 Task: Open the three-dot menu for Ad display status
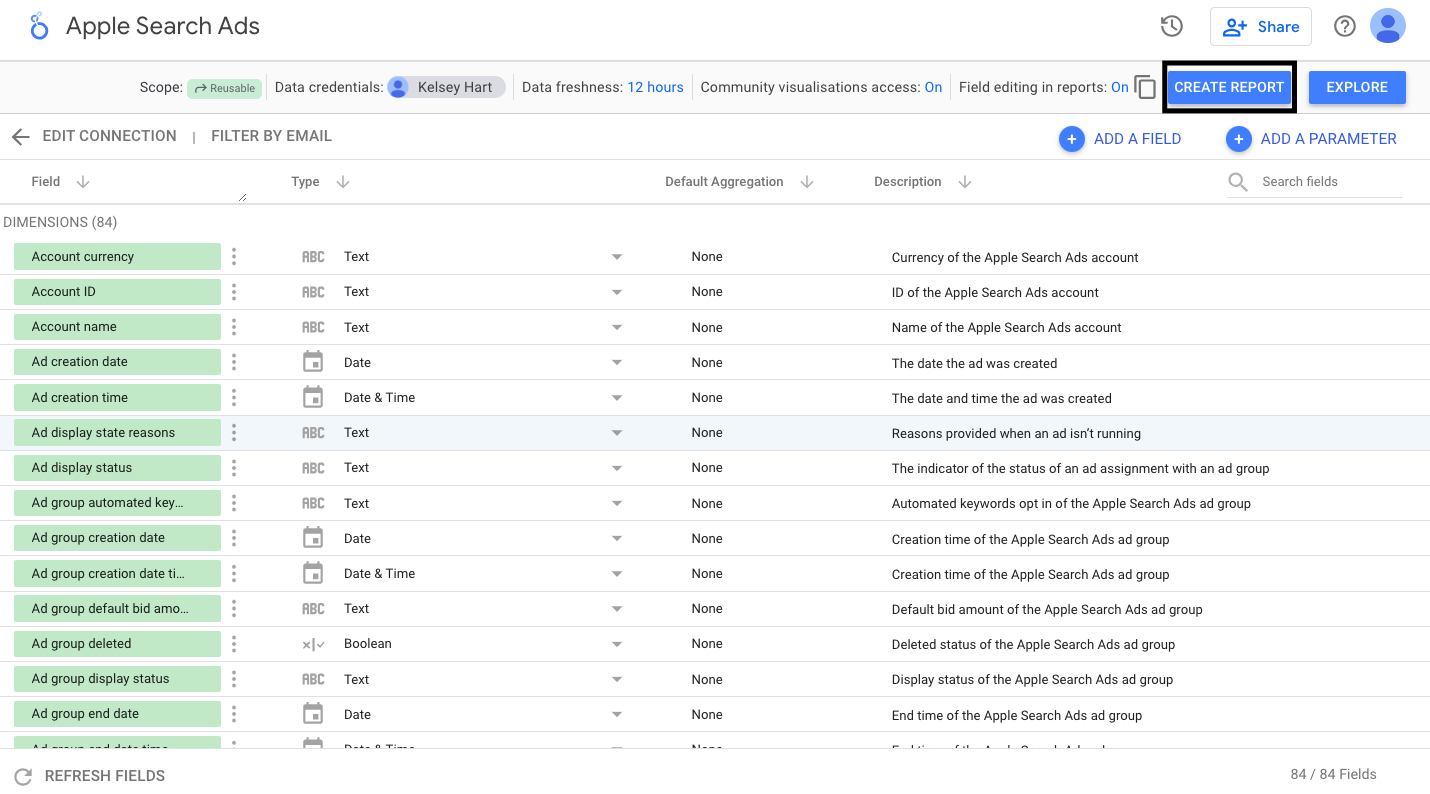[234, 468]
